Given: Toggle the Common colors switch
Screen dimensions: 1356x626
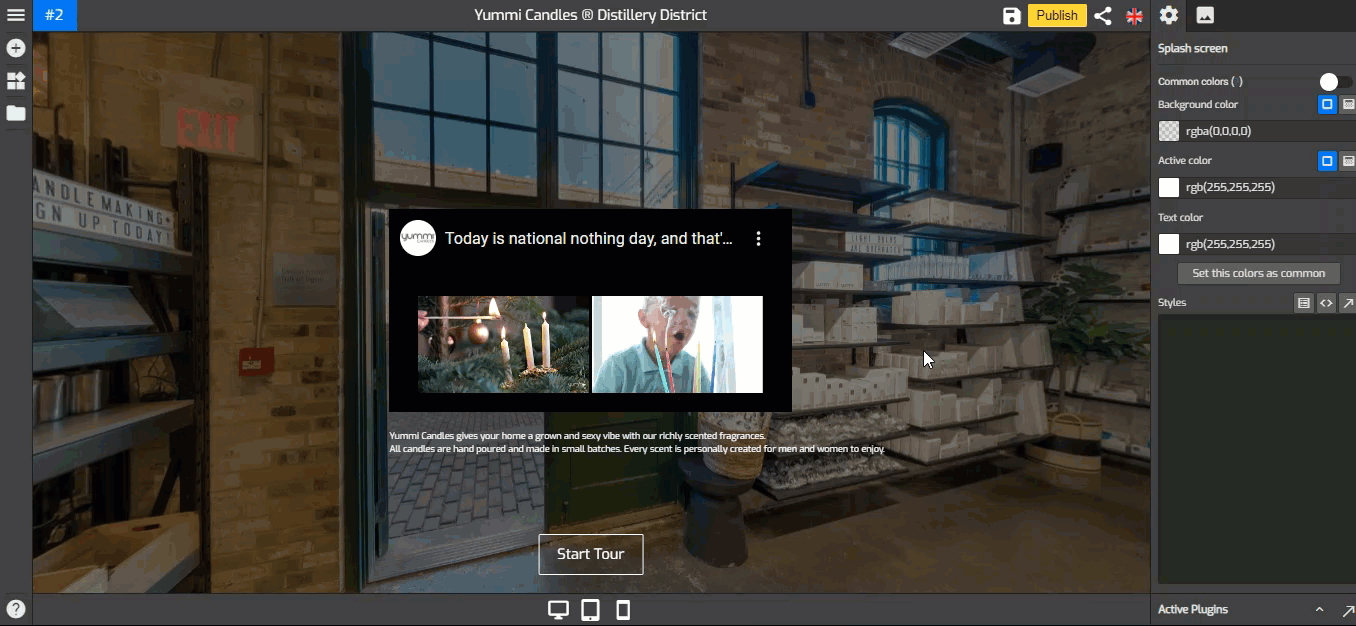Looking at the screenshot, I should (1335, 82).
